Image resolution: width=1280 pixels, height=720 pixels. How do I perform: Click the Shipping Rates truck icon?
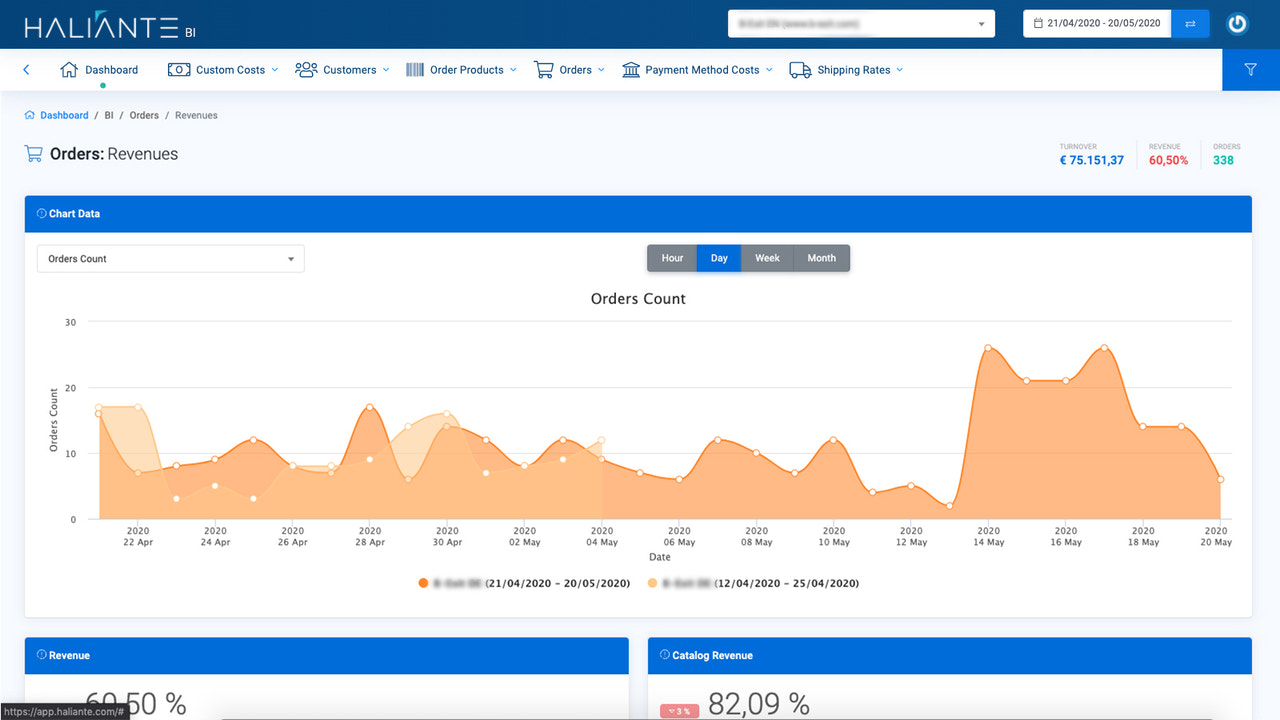[x=800, y=70]
